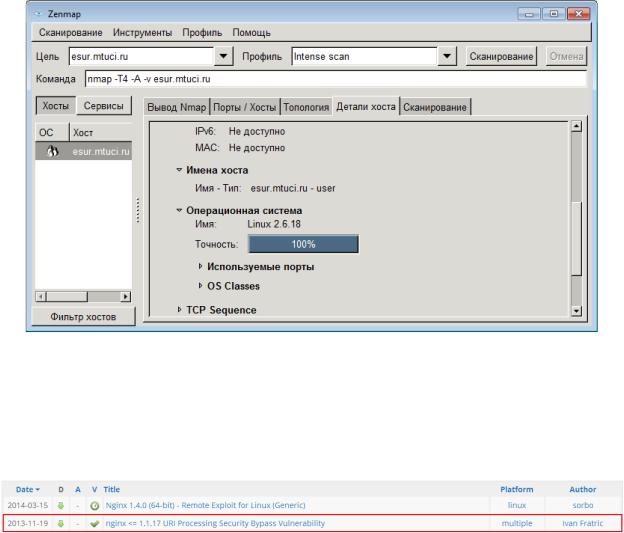624x533 pixels.
Task: Click the host list horizontal scroll left arrow
Action: [41, 297]
